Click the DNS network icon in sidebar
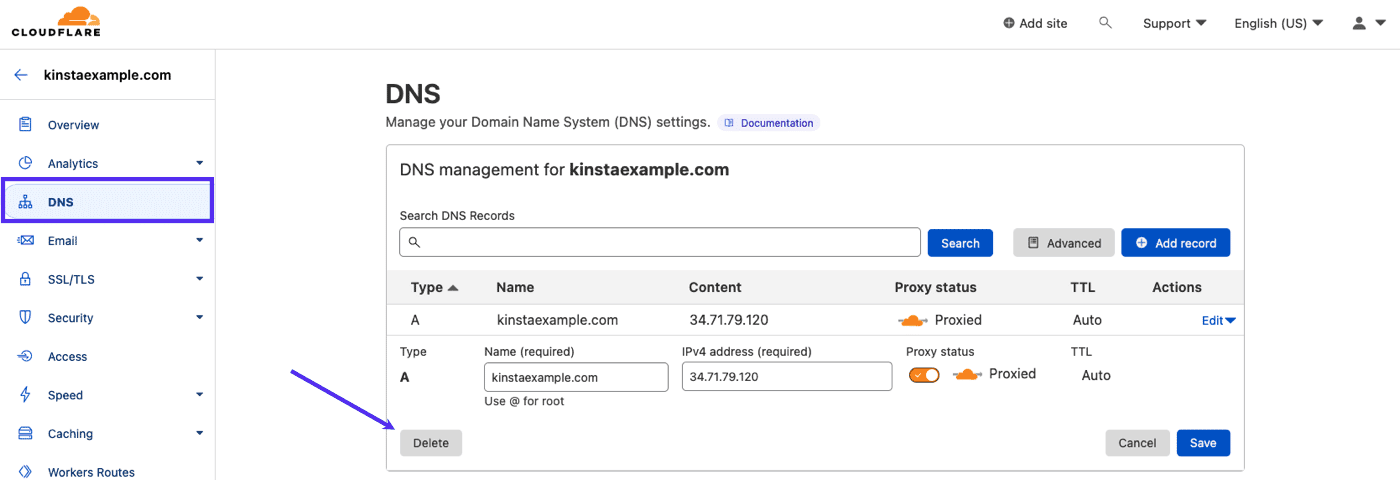This screenshot has width=1400, height=480. (25, 202)
